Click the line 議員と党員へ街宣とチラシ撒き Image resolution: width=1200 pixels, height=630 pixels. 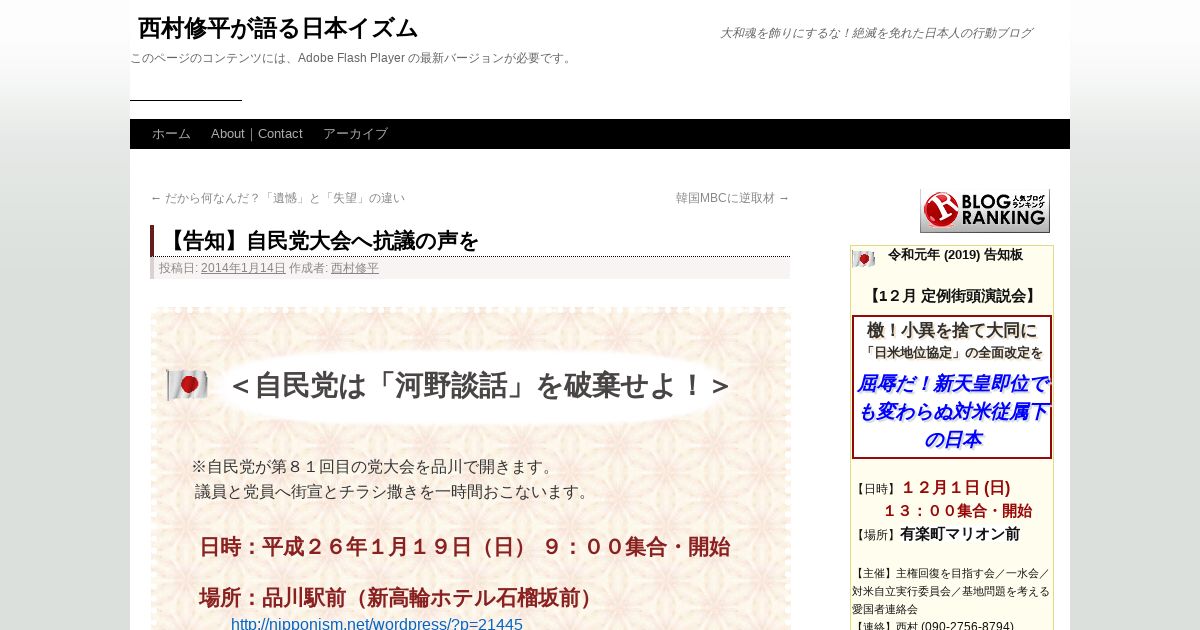pyautogui.click(x=395, y=492)
